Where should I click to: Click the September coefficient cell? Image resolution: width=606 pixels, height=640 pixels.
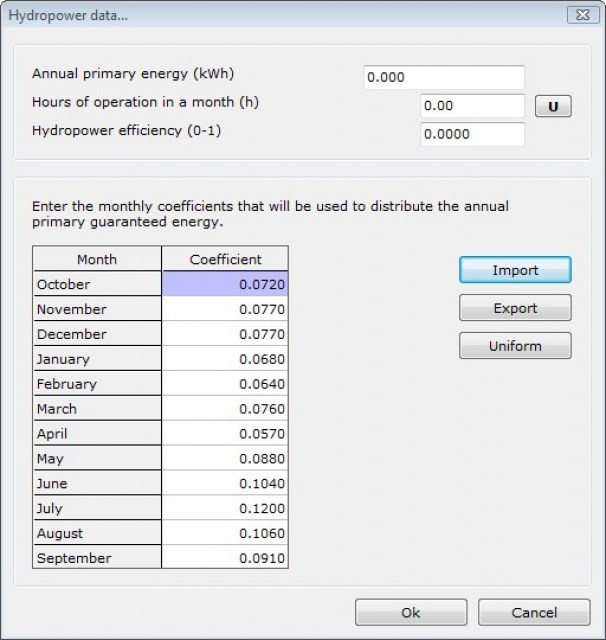(x=225, y=558)
